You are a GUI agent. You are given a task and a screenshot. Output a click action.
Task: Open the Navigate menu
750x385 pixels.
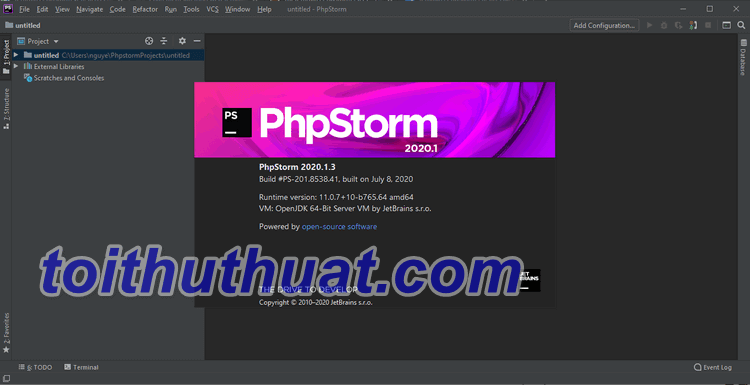click(x=89, y=9)
